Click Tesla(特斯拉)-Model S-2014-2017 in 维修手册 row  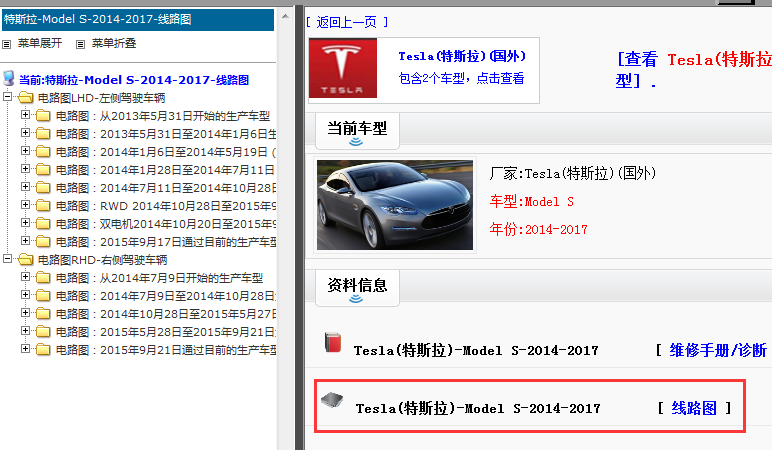click(476, 351)
